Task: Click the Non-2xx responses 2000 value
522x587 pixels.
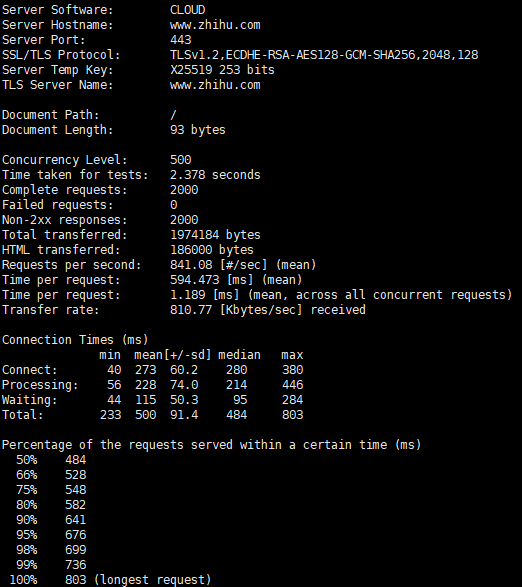Action: 184,220
